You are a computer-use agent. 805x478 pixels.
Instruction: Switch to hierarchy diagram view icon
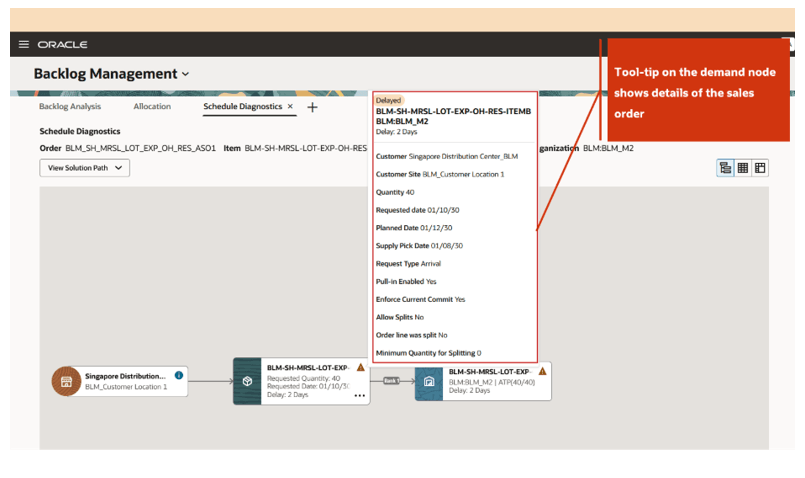725,168
